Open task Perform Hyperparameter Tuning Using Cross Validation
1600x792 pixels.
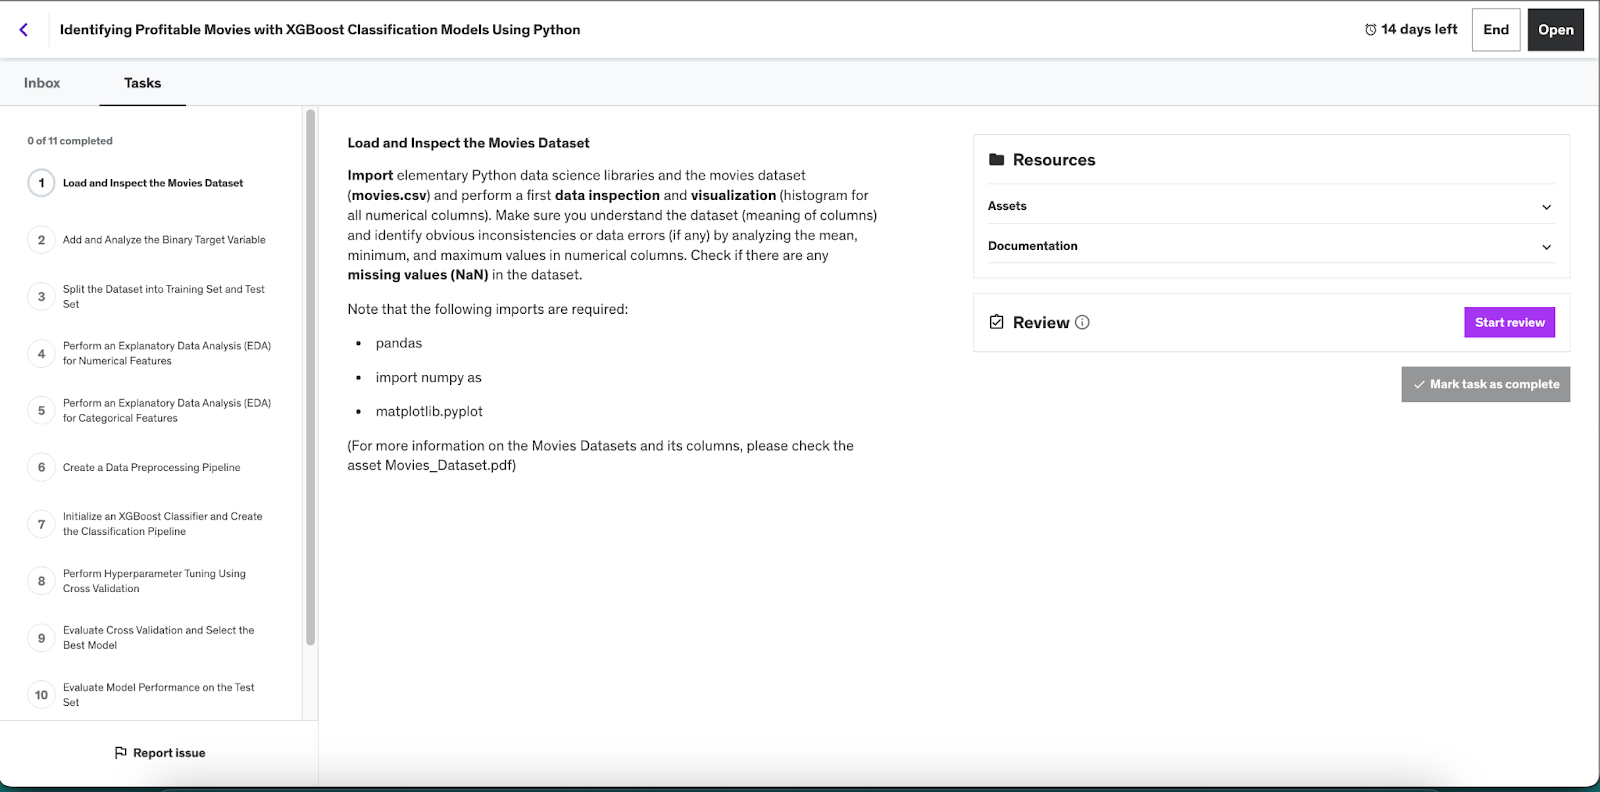point(154,581)
